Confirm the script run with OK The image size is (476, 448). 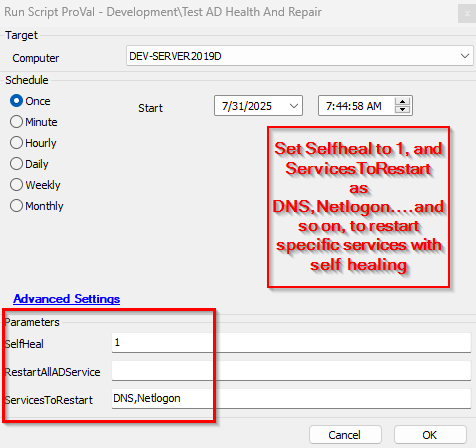430,435
